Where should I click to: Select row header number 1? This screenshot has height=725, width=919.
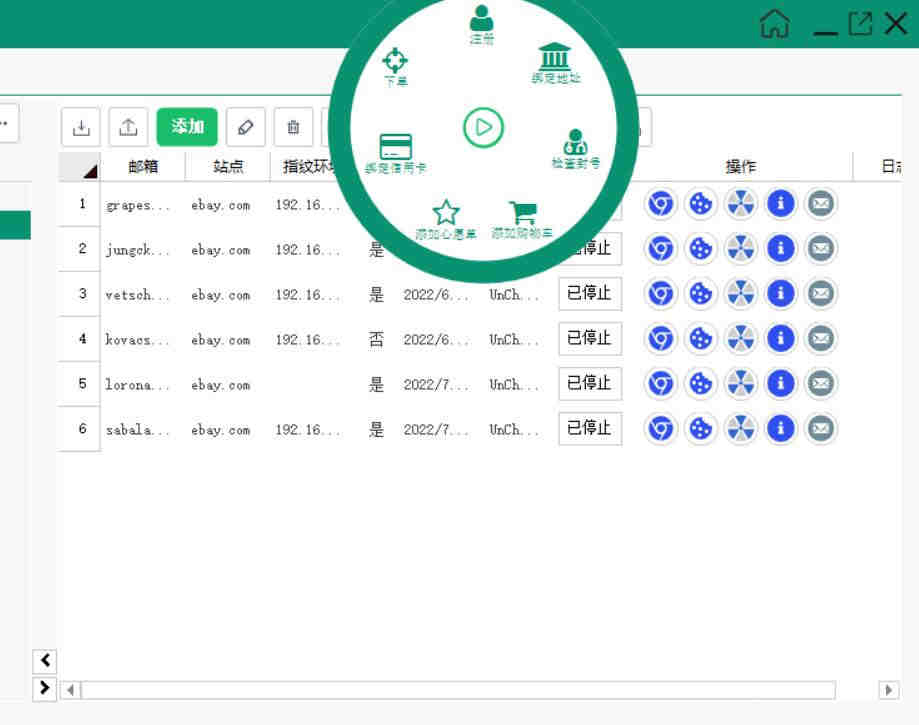tap(80, 203)
